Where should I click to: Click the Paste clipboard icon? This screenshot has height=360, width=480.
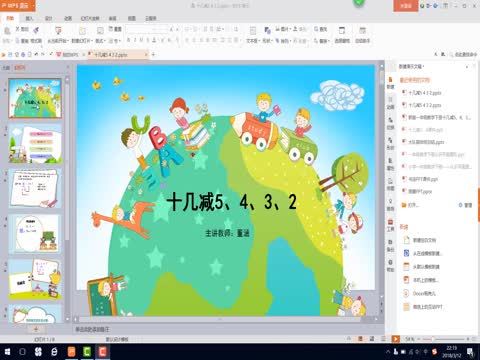tap(7, 31)
